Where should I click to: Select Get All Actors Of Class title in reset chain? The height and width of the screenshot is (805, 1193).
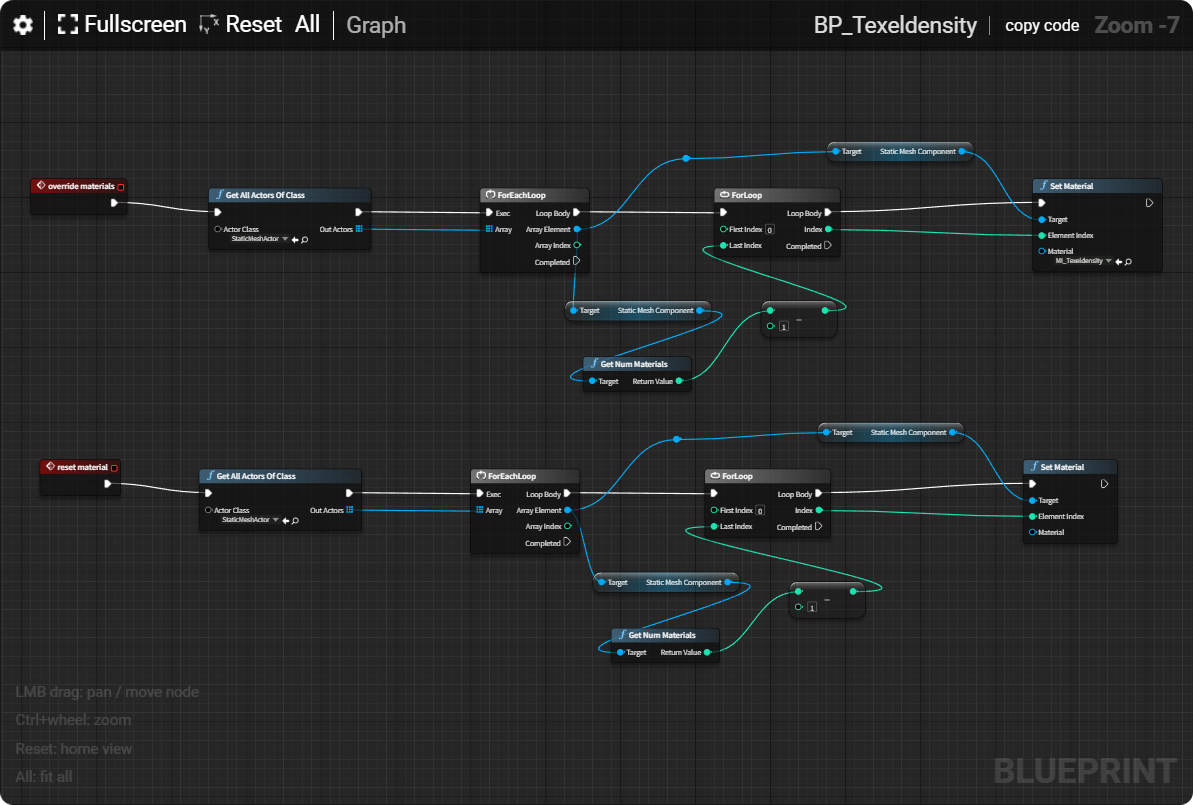tap(256, 476)
